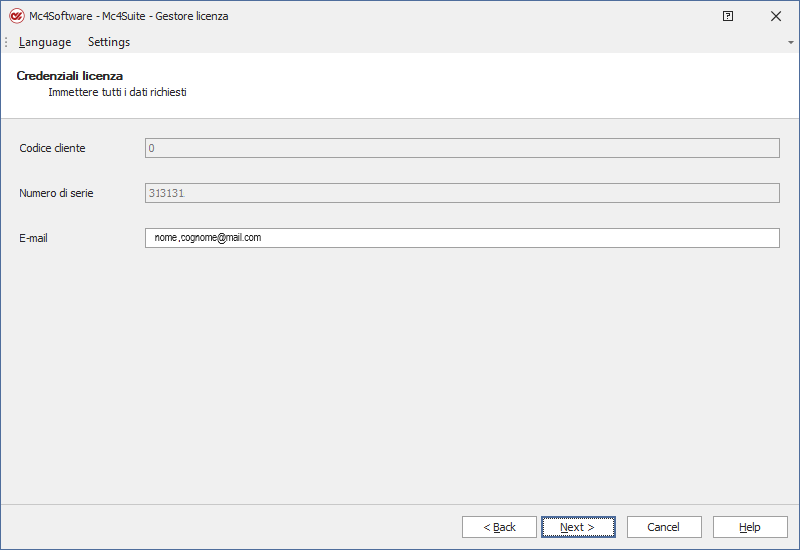The width and height of the screenshot is (800, 550).
Task: Click the window title bar text
Action: [x=128, y=16]
